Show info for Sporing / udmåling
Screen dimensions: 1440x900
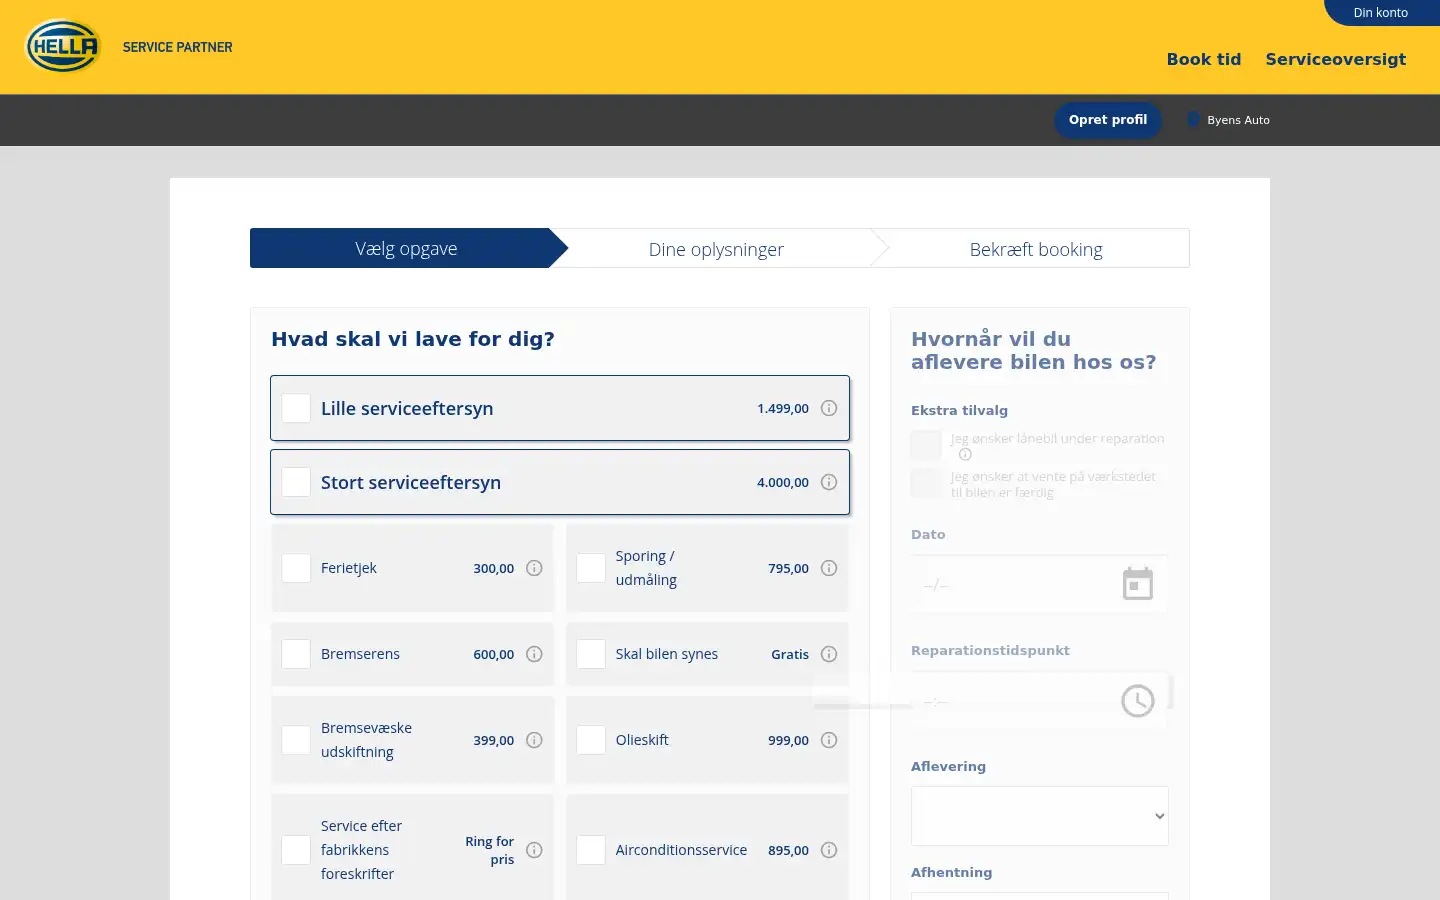point(829,568)
